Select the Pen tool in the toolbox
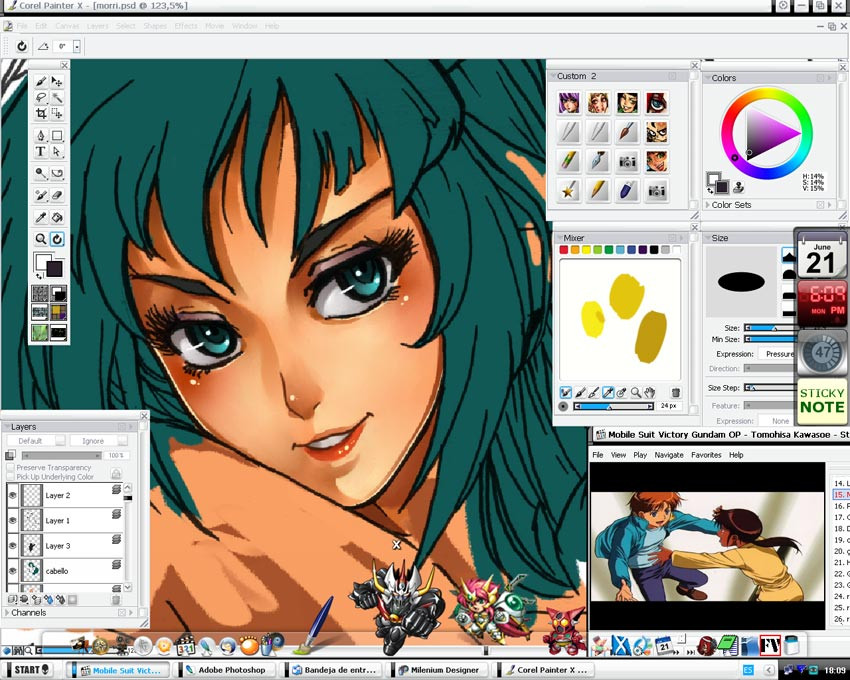Image resolution: width=850 pixels, height=680 pixels. tap(41, 136)
